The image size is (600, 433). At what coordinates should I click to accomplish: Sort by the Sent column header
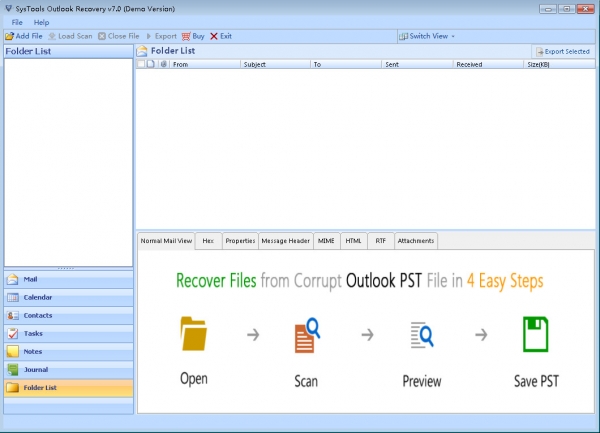[417, 64]
